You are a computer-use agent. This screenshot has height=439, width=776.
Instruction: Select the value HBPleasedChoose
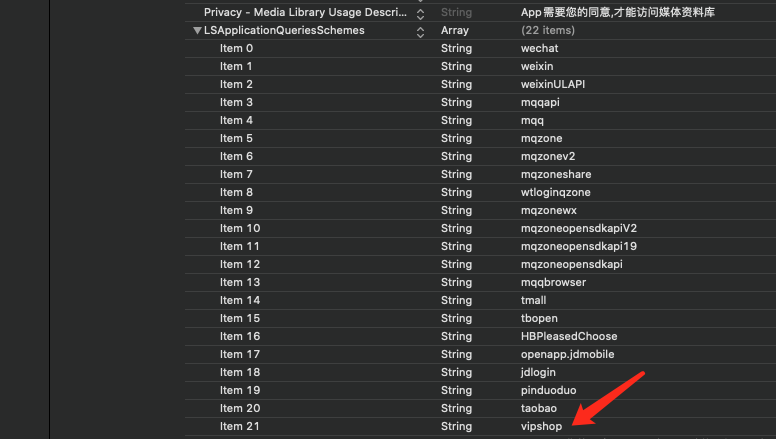pos(569,337)
